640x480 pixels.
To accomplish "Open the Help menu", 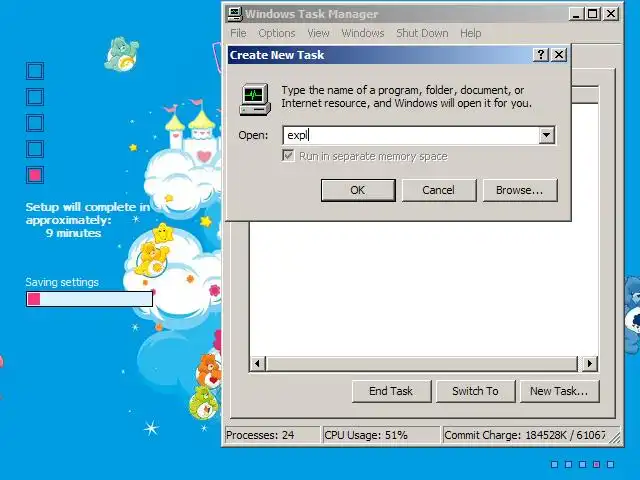I will [471, 33].
